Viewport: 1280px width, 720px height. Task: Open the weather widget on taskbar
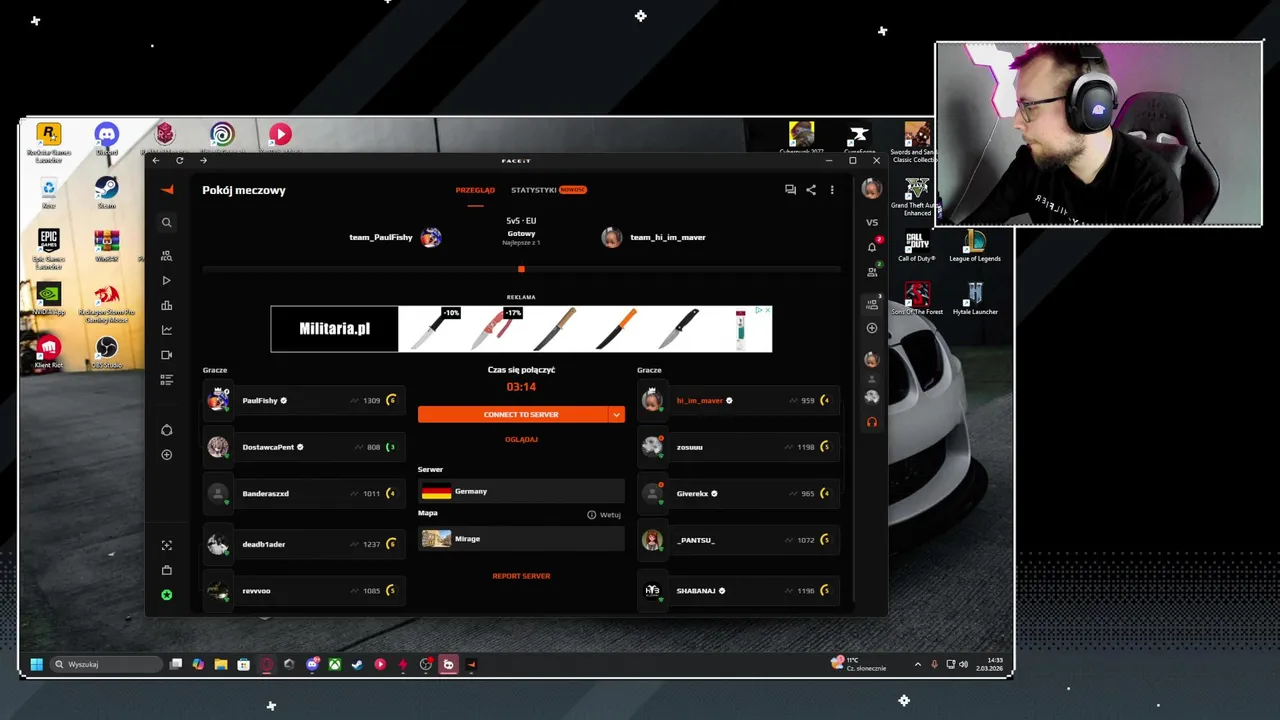pos(858,664)
